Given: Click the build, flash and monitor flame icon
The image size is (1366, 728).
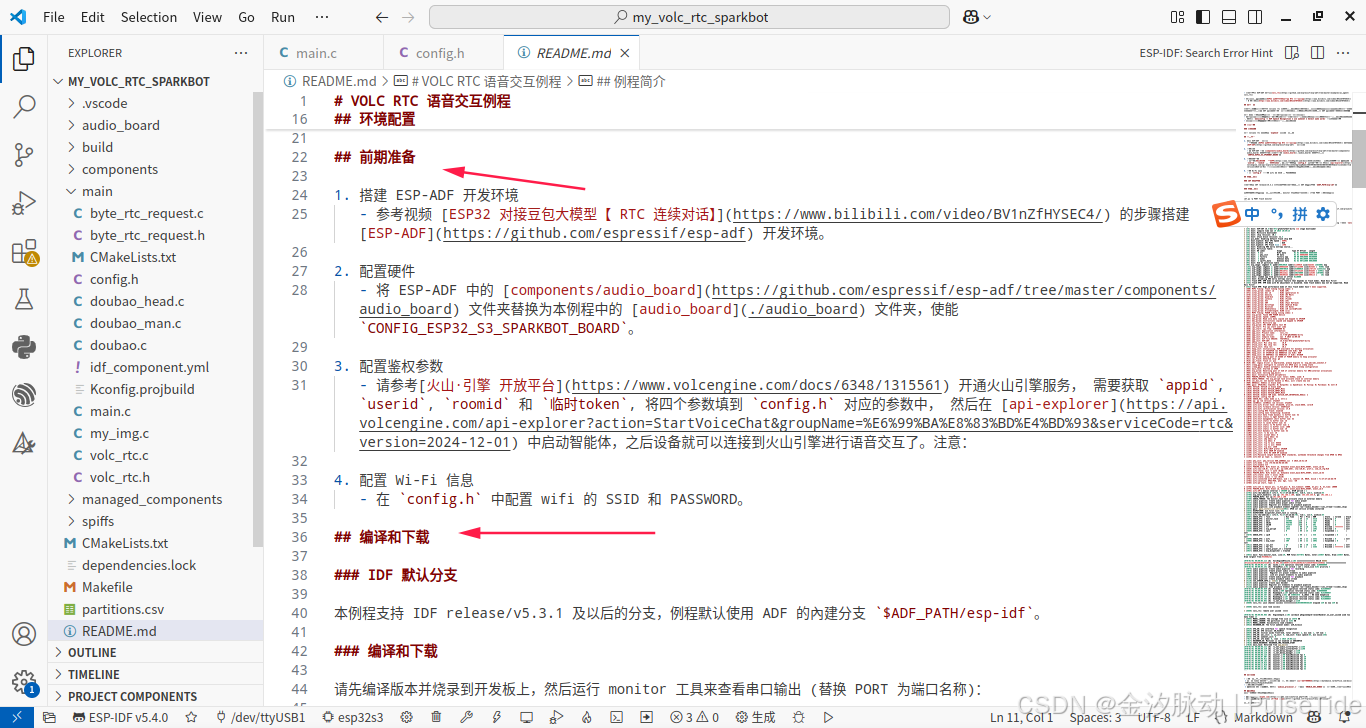Looking at the screenshot, I should click(586, 717).
